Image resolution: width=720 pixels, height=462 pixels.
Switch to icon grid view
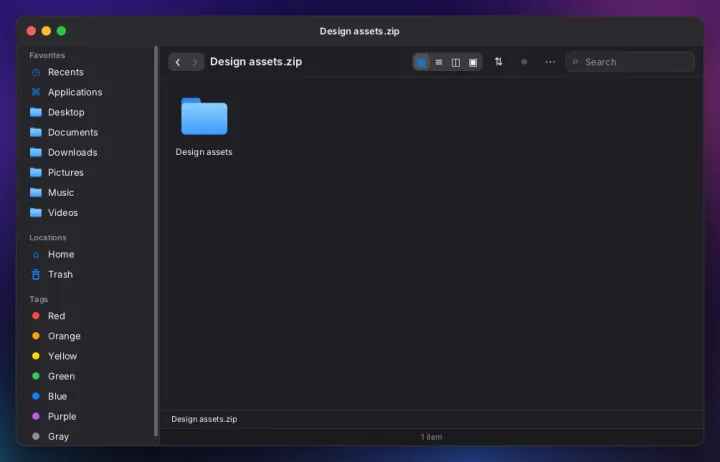421,62
